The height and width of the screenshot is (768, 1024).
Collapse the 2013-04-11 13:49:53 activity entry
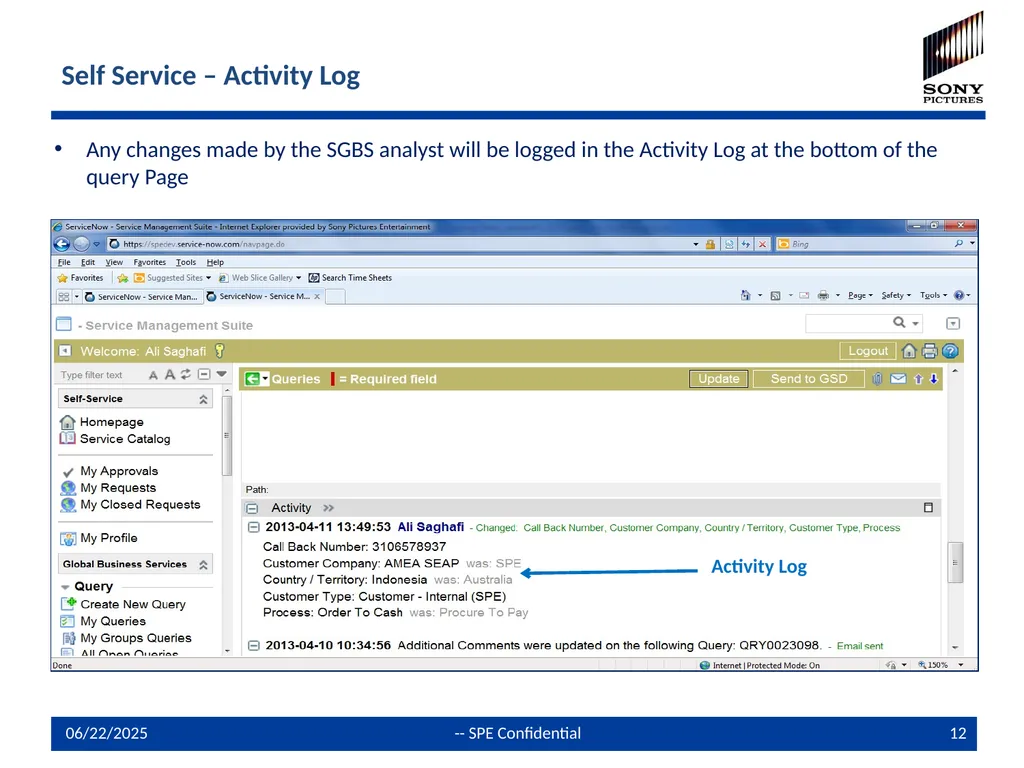pyautogui.click(x=254, y=527)
